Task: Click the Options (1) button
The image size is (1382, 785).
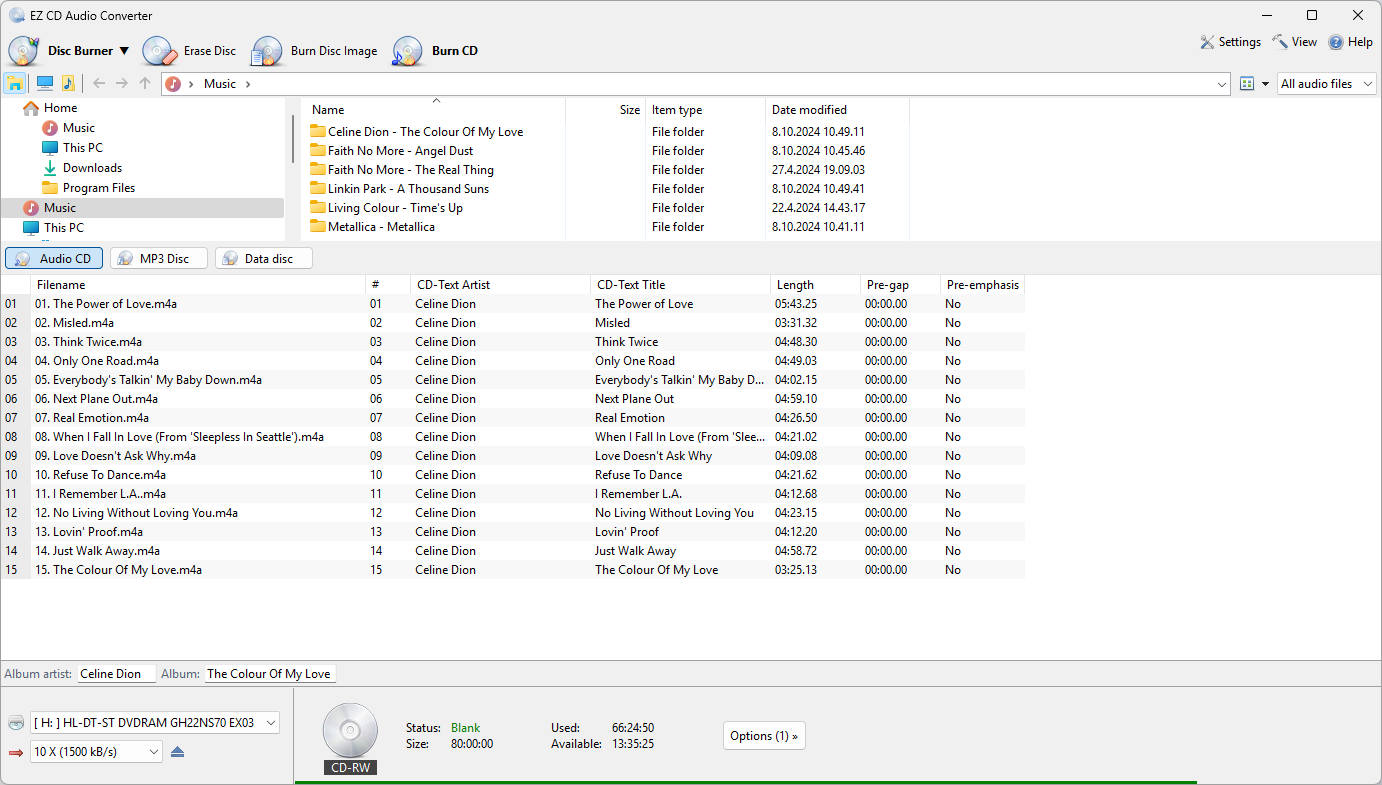Action: coord(764,736)
